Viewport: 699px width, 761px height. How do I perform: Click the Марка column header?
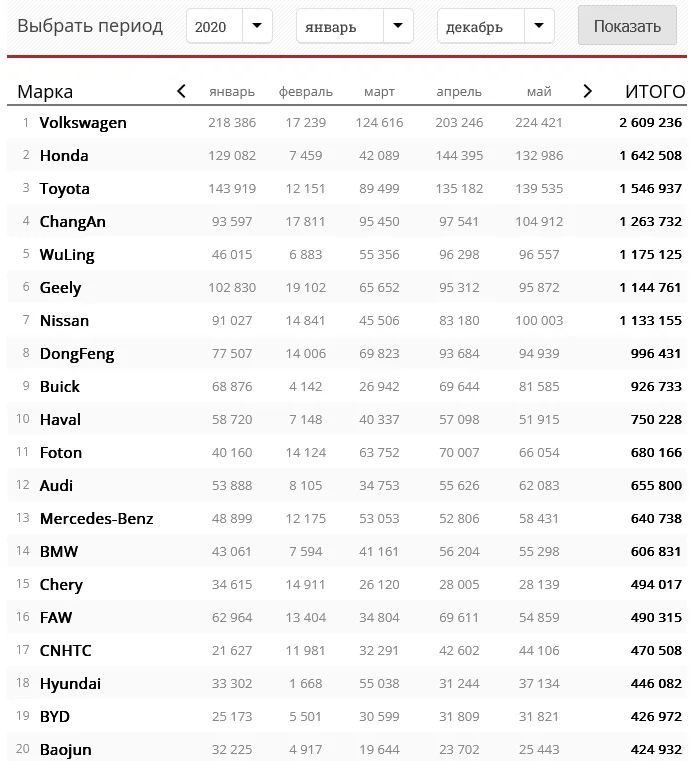pos(45,91)
